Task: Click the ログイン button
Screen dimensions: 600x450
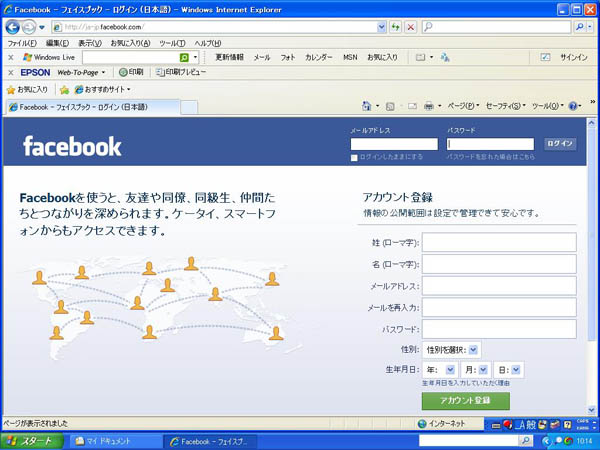Action: coord(560,144)
